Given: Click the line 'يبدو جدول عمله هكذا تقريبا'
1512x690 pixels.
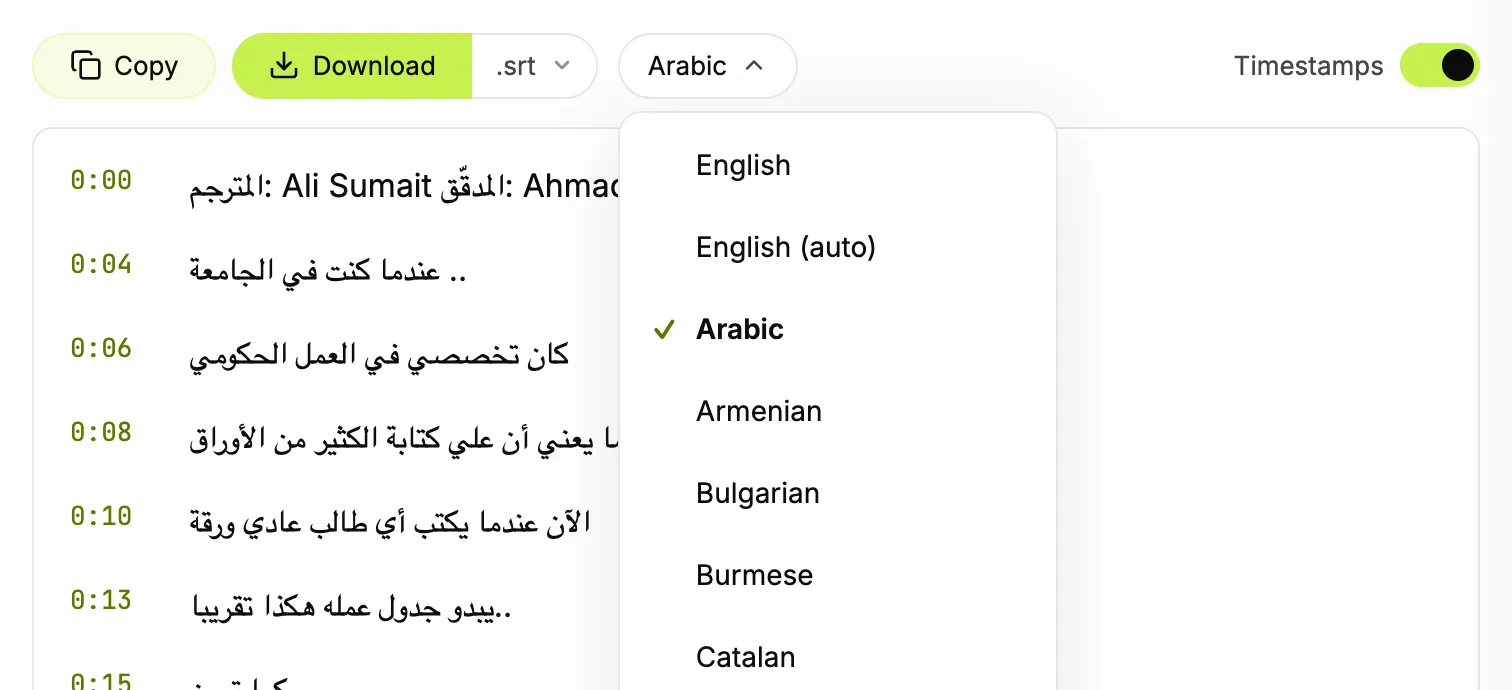Looking at the screenshot, I should [351, 606].
